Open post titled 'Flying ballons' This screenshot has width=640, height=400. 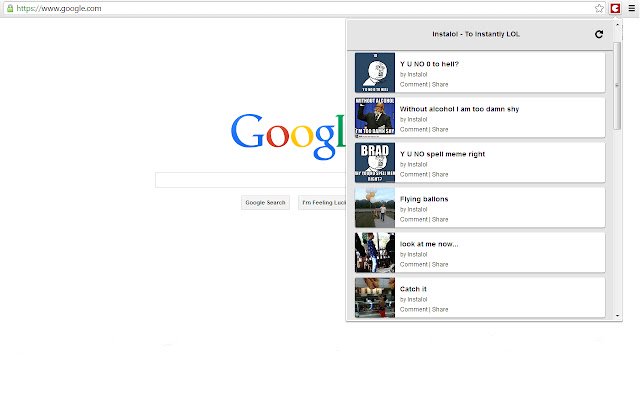[424, 199]
